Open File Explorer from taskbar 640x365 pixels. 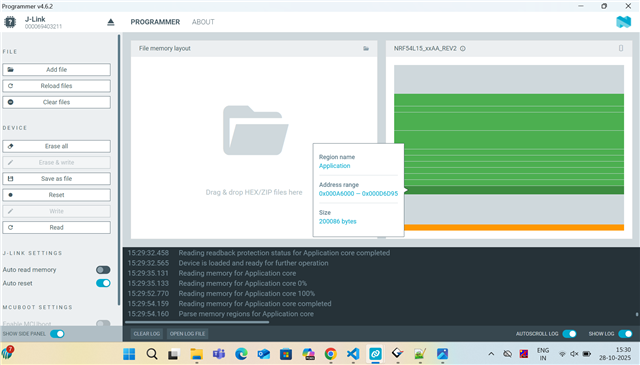click(197, 354)
